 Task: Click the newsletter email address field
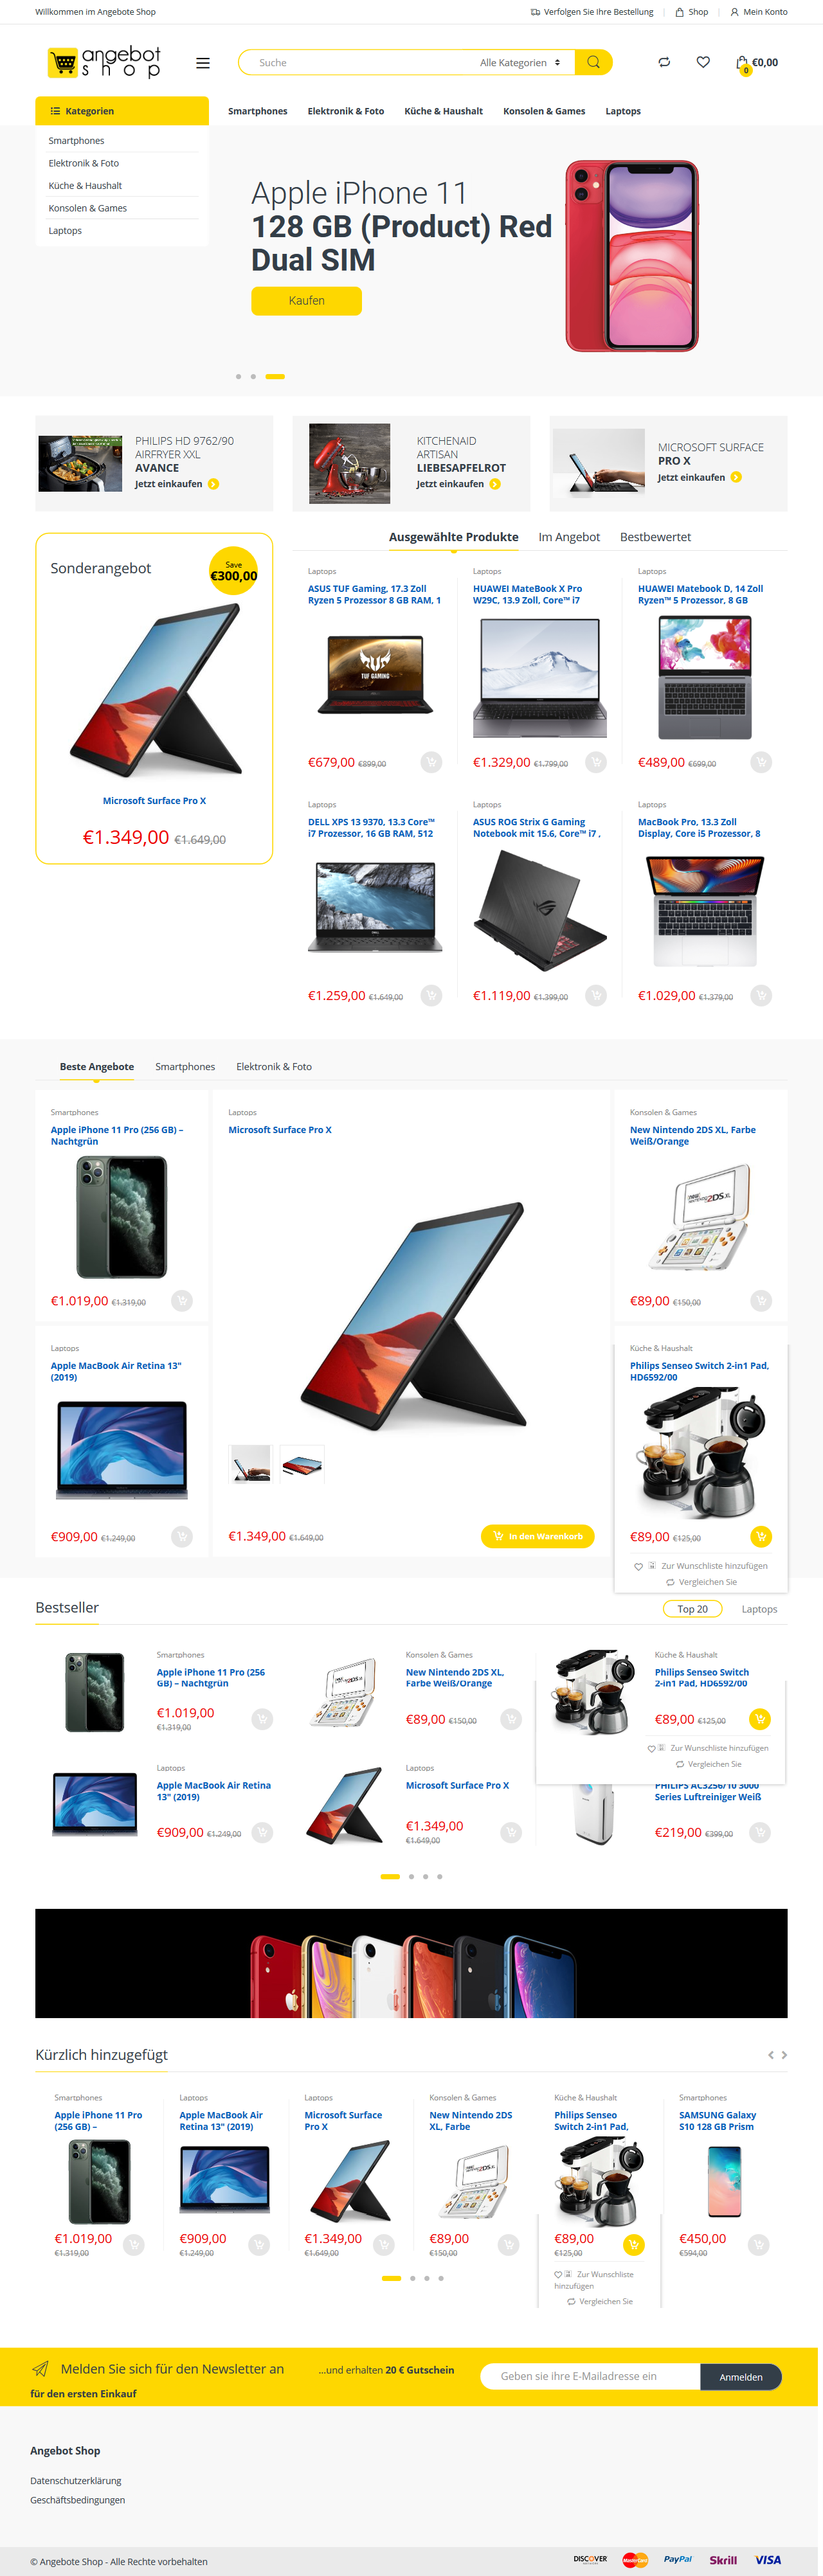coord(590,2376)
